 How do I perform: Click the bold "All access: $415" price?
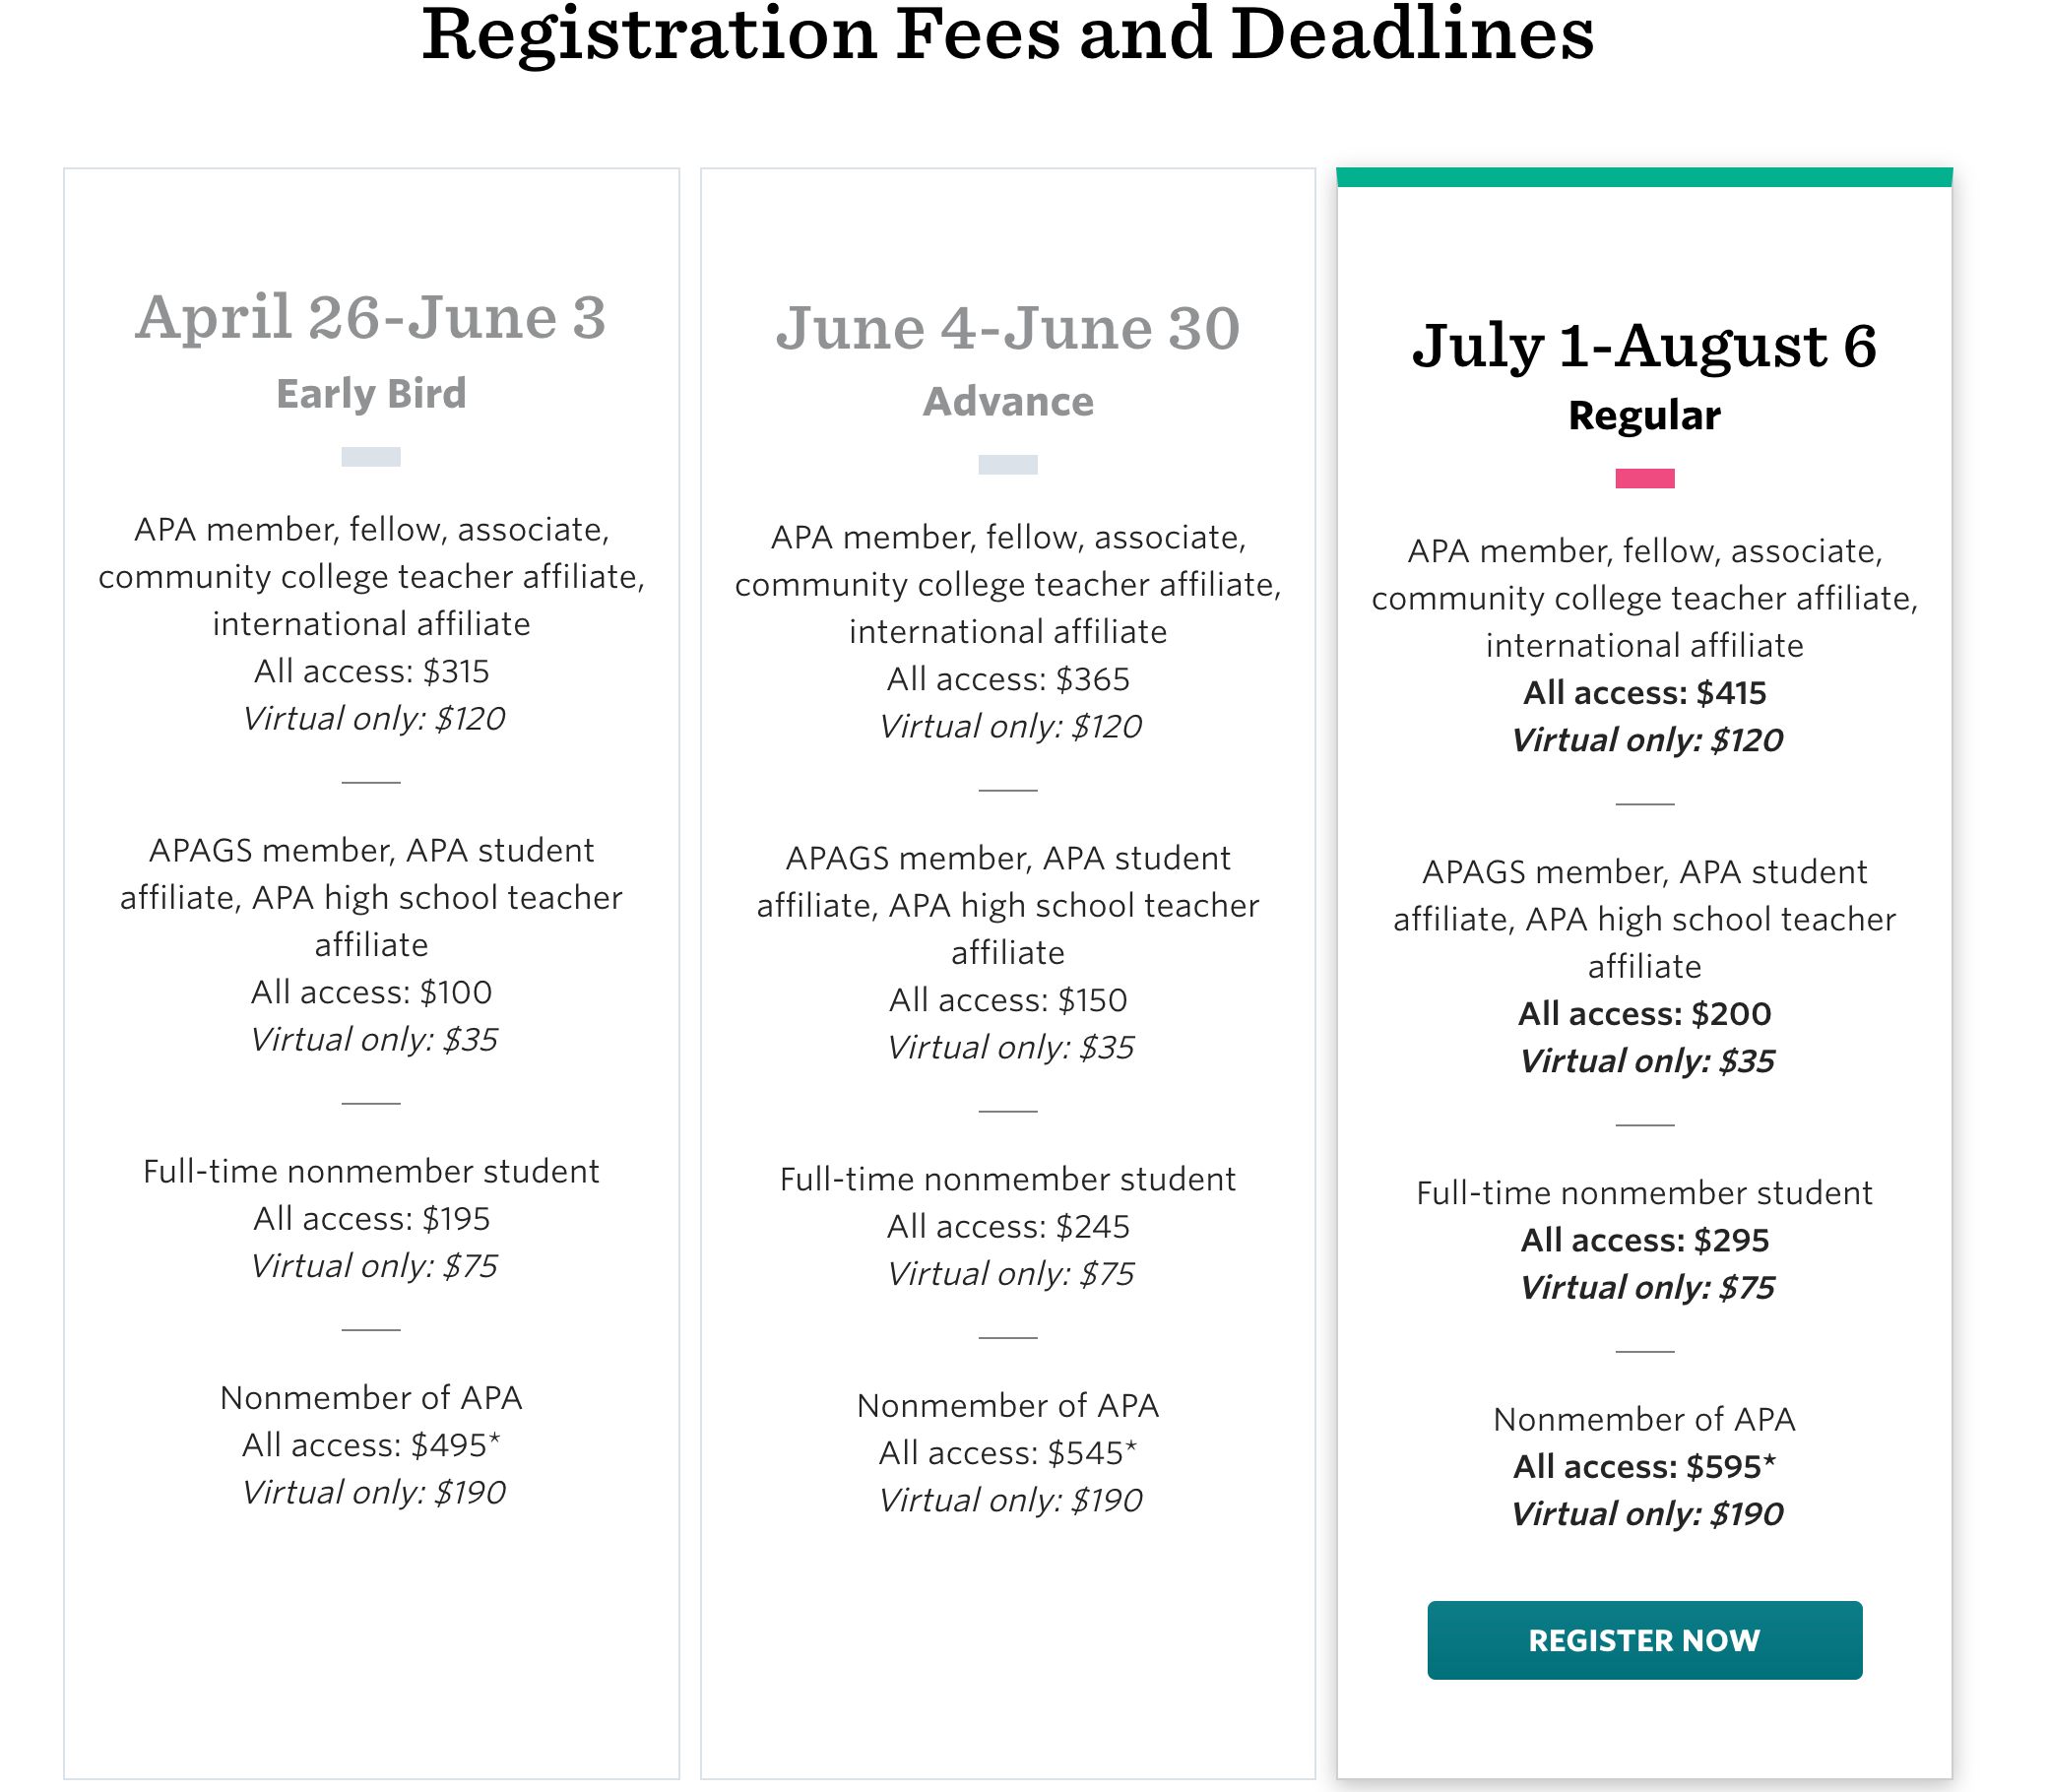point(1643,693)
